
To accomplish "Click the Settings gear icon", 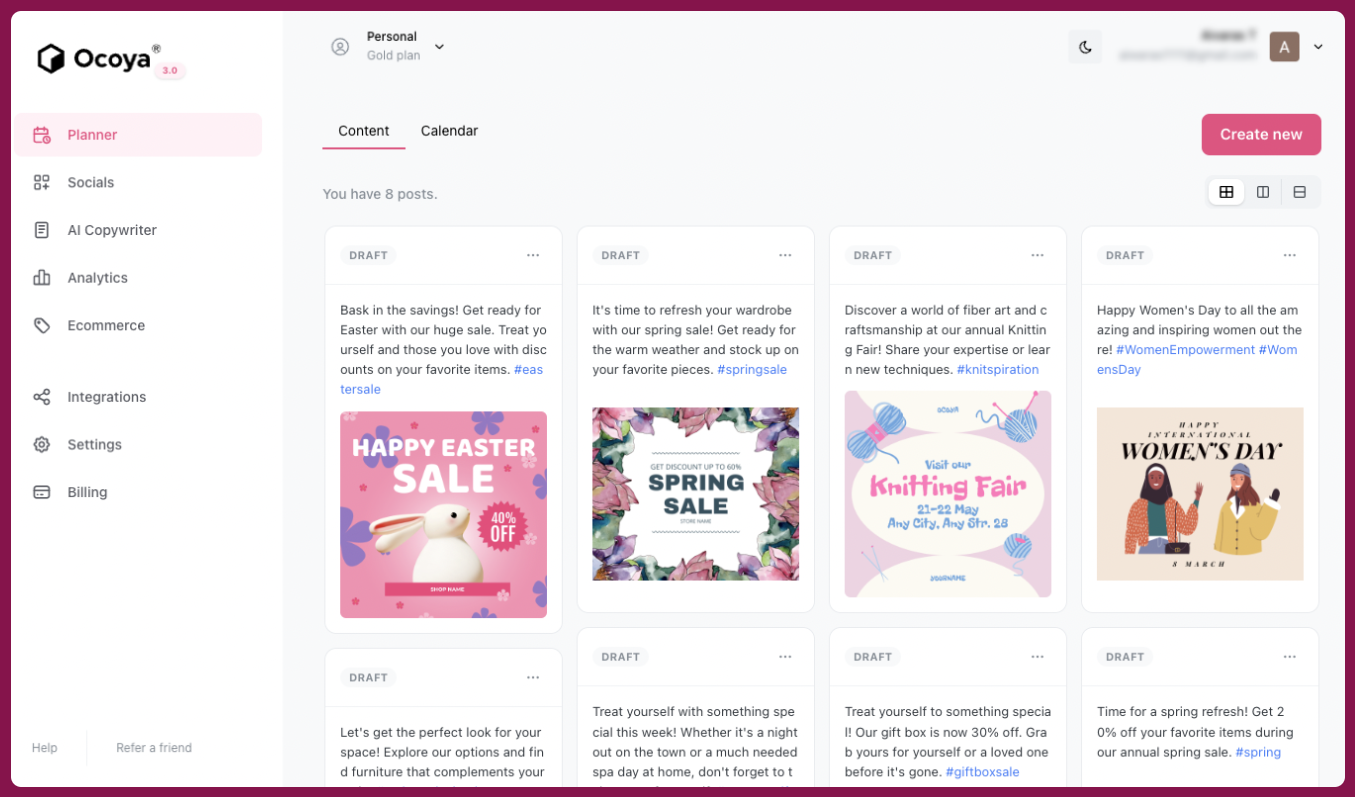I will click(41, 444).
